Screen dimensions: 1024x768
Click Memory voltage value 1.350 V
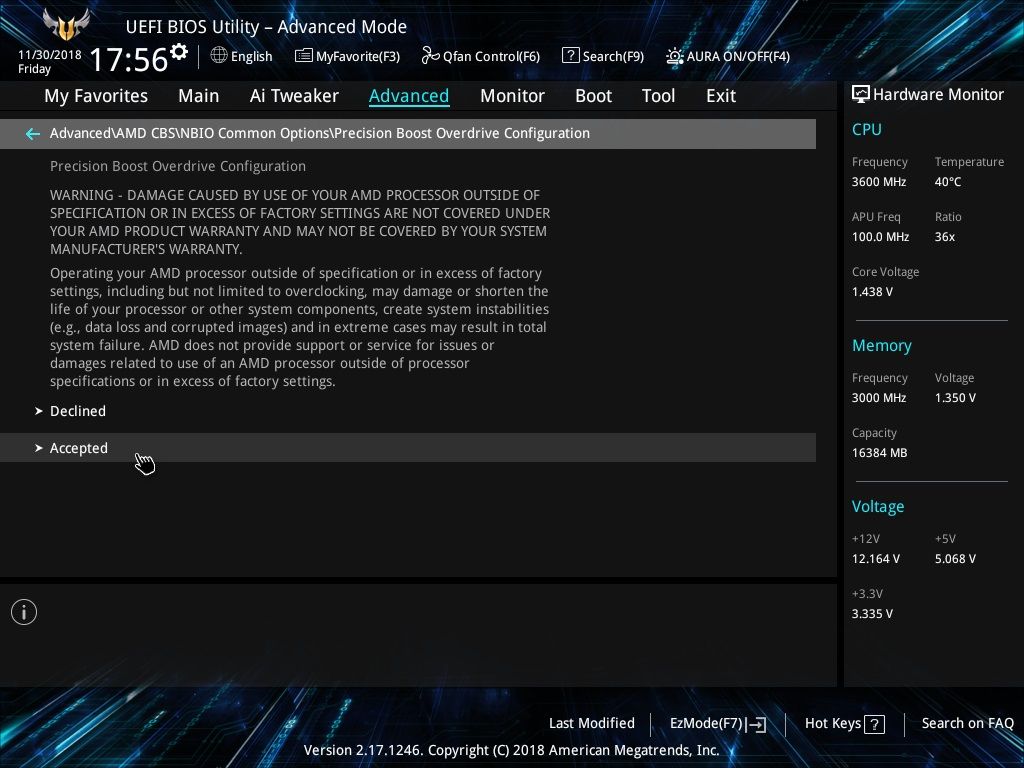(955, 398)
